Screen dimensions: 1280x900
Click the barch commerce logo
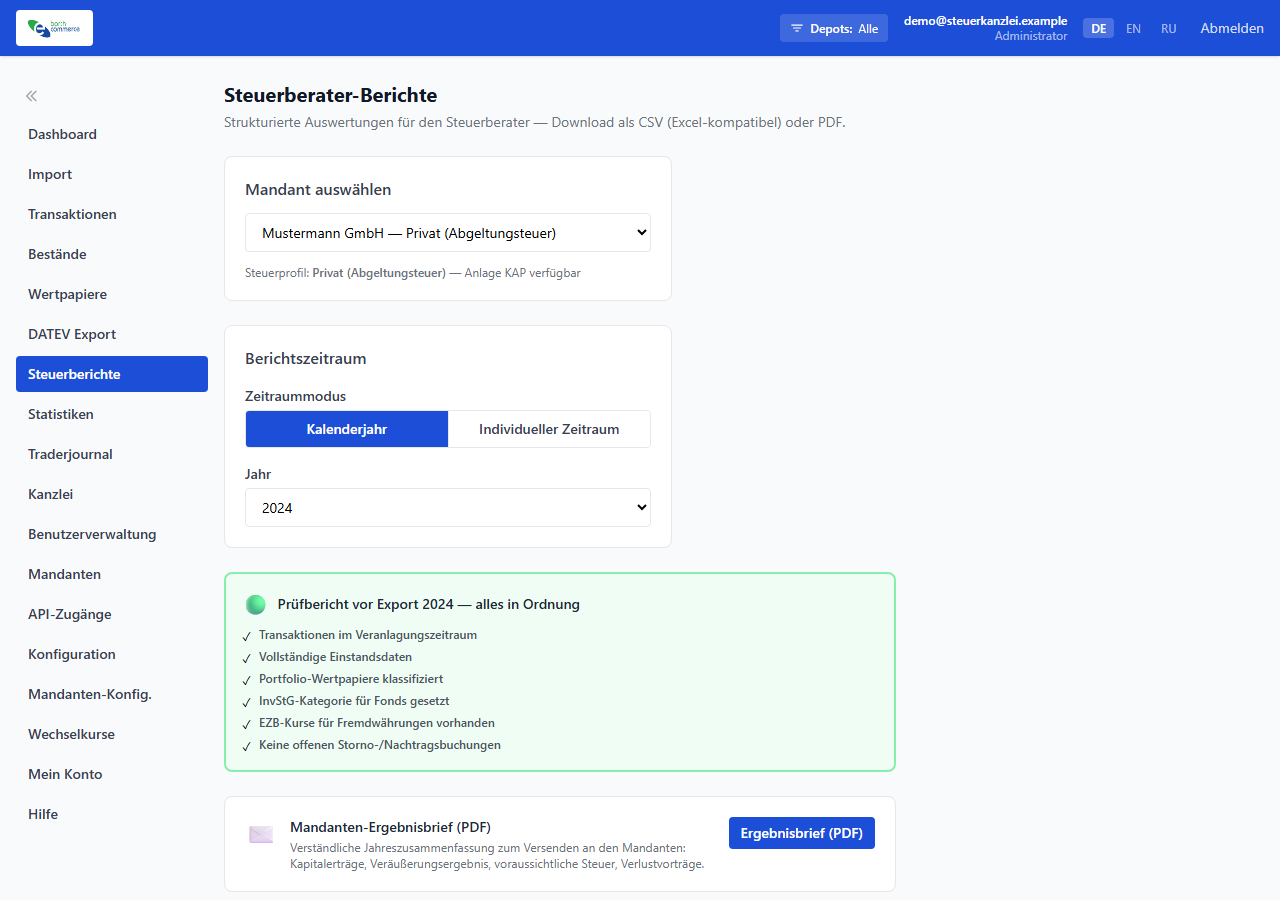[x=54, y=28]
